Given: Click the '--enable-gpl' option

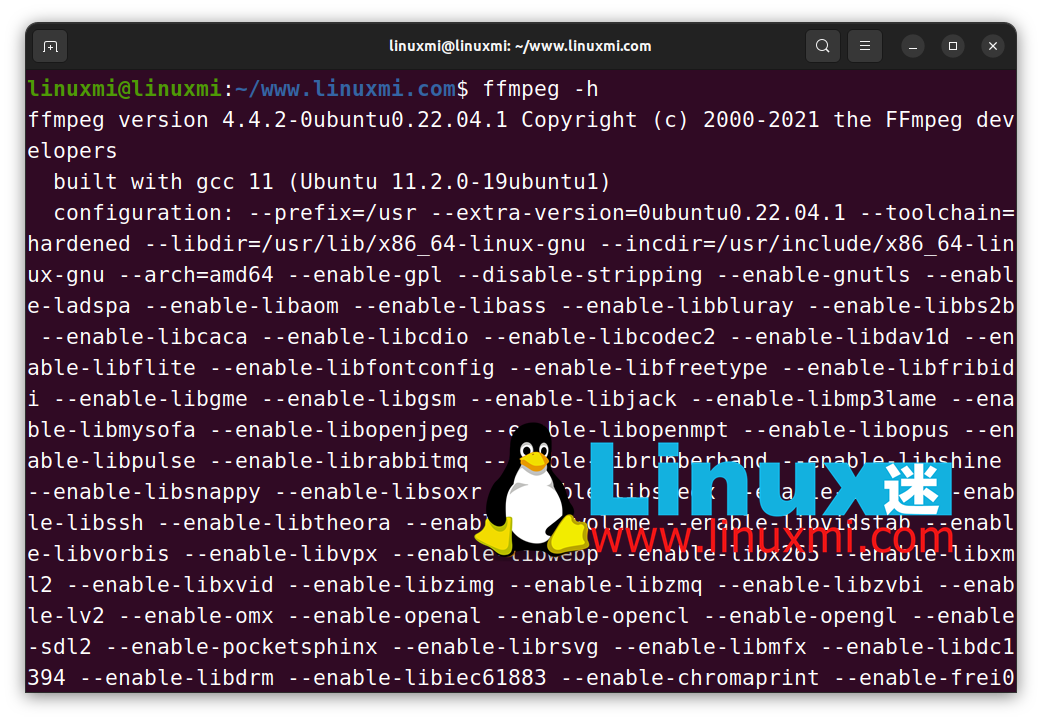Looking at the screenshot, I should pos(365,275).
